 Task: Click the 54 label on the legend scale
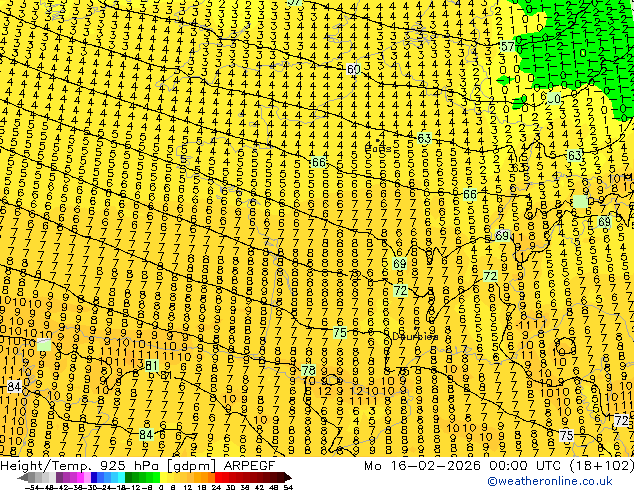click(288, 487)
